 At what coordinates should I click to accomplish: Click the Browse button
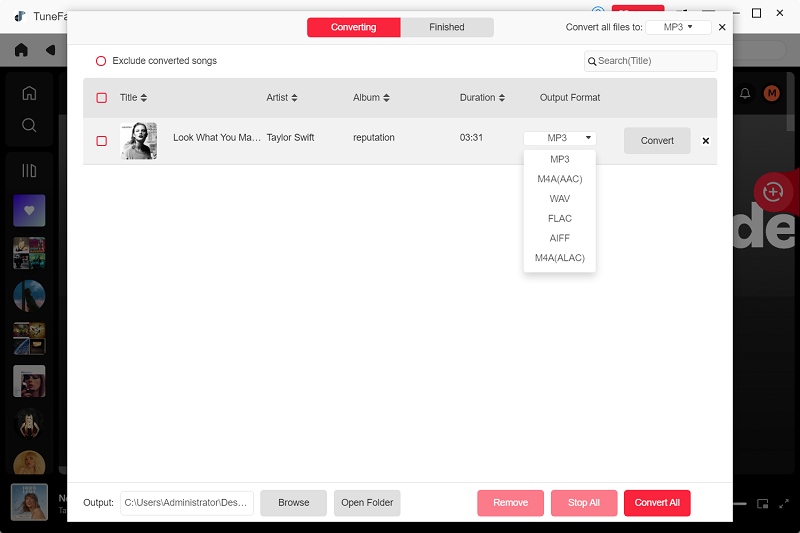[293, 503]
